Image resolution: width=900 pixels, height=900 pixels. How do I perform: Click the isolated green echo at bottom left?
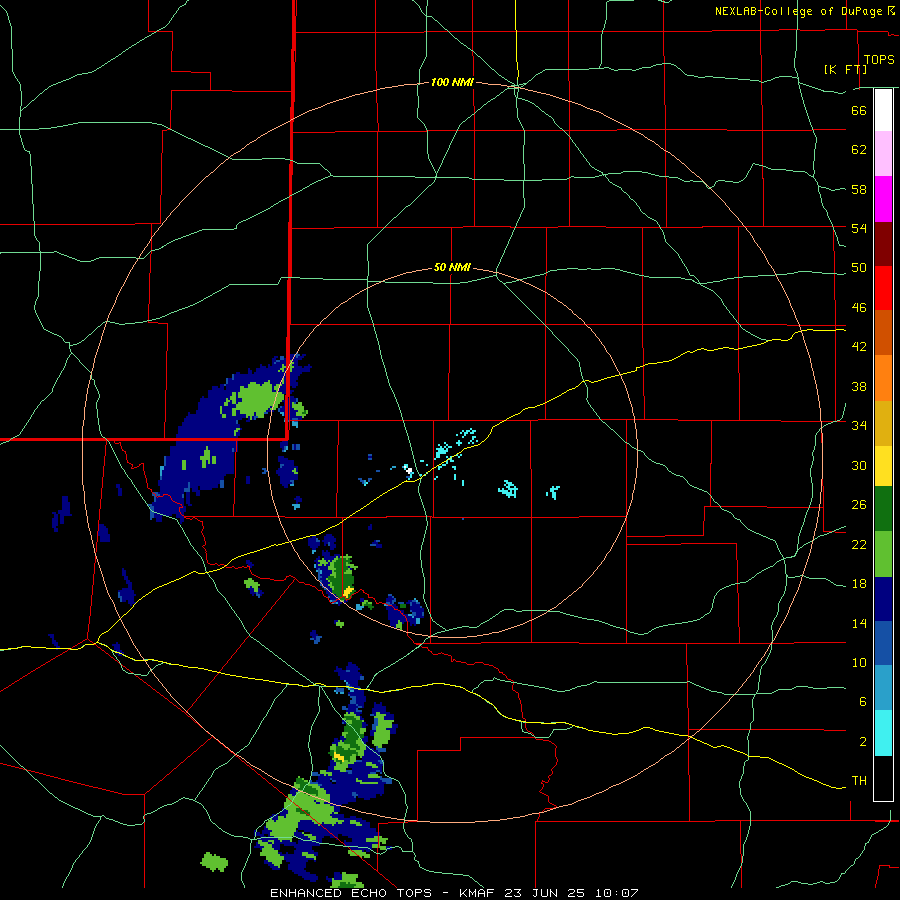tap(214, 862)
